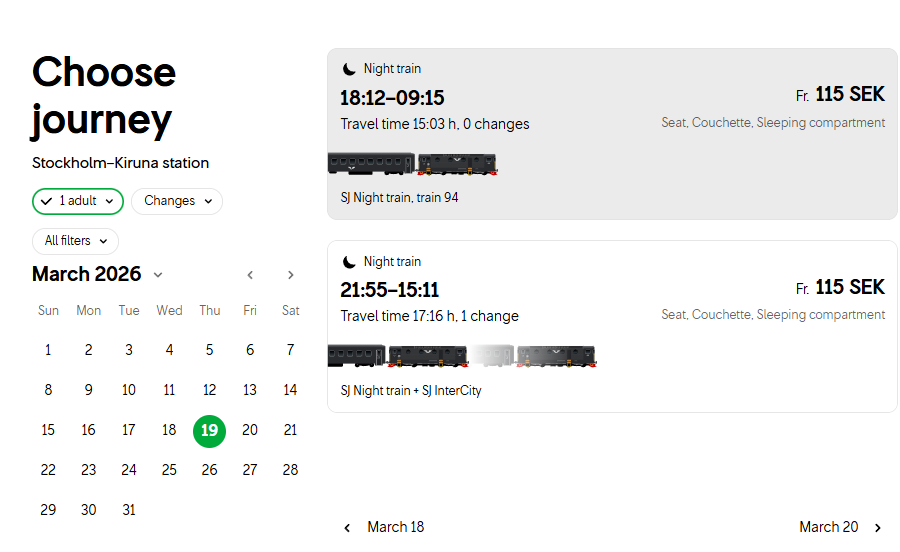Select March 26 in the calendar
Screen dimensions: 900x552
210,471
